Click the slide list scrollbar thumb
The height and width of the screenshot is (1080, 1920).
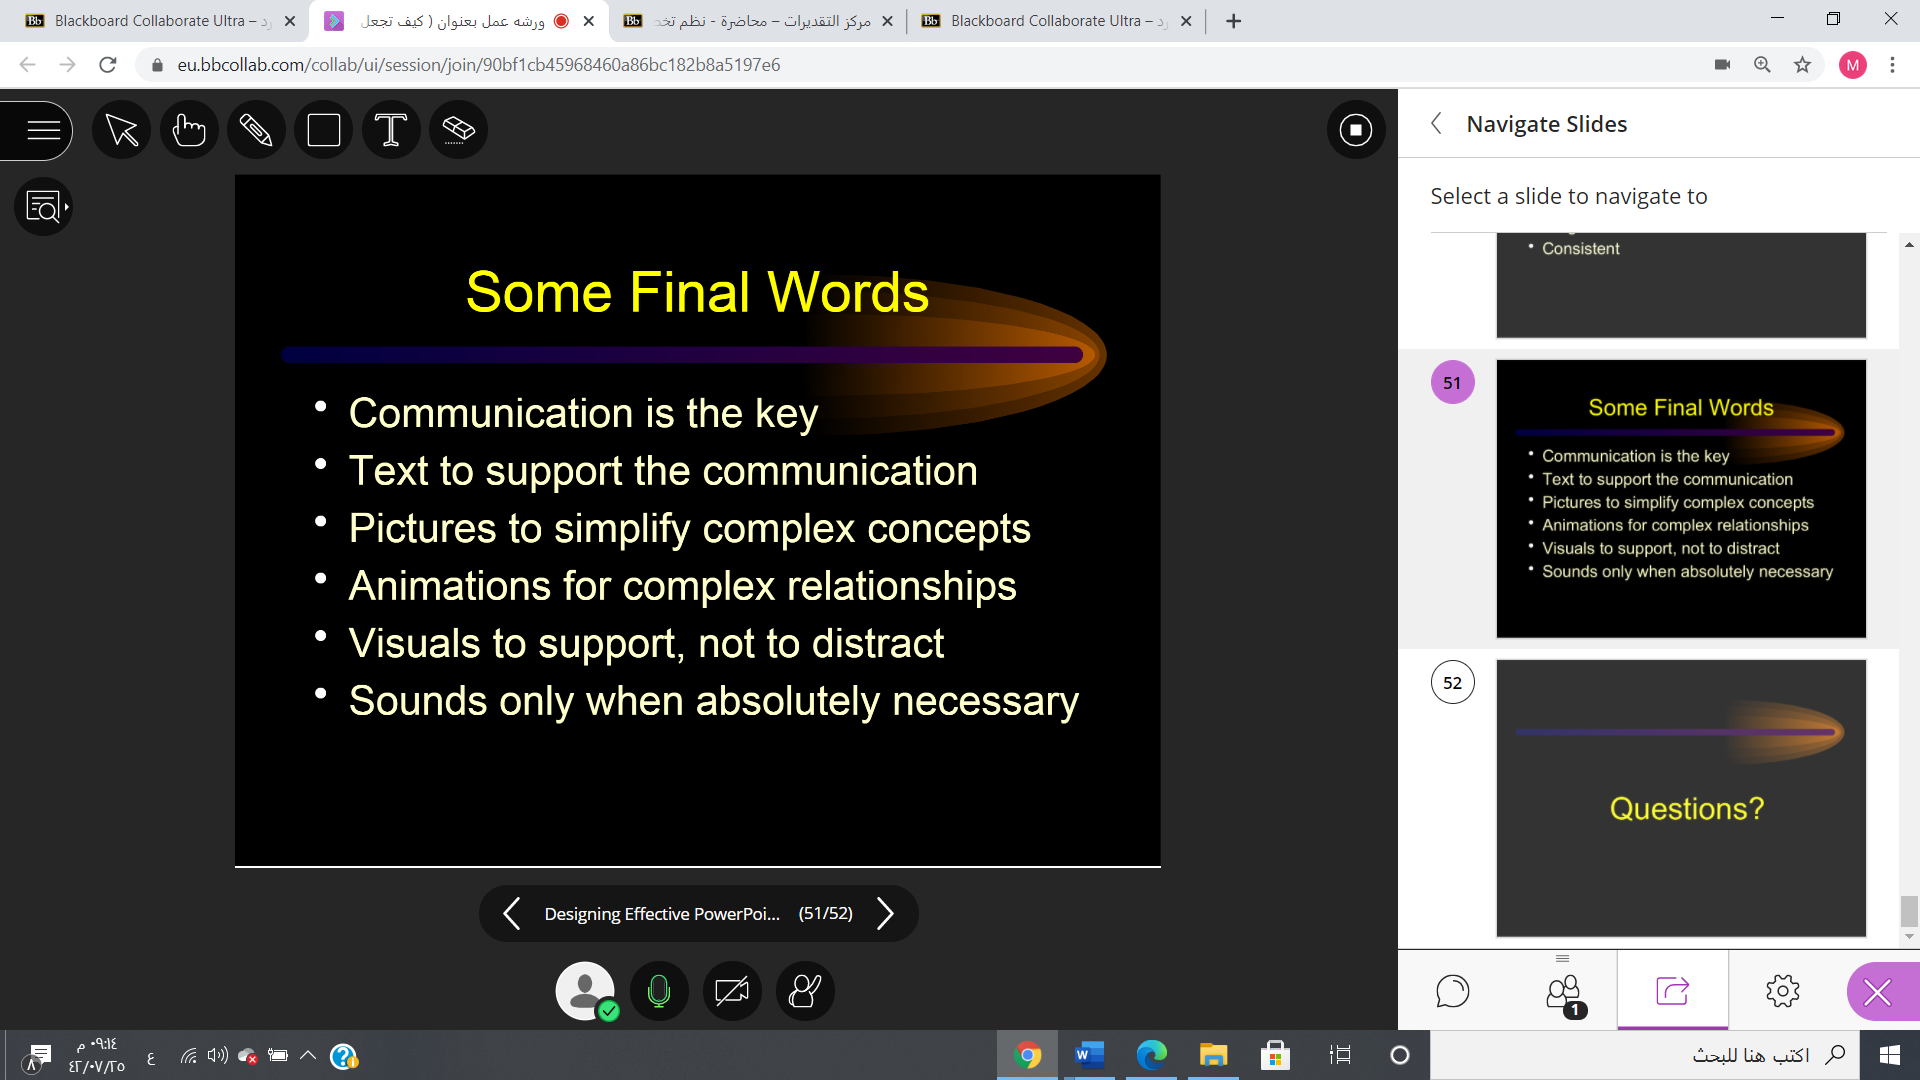pos(1909,911)
